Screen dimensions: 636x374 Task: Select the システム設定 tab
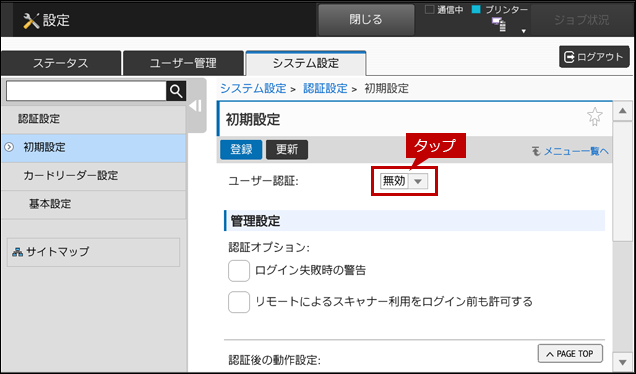pyautogui.click(x=306, y=63)
